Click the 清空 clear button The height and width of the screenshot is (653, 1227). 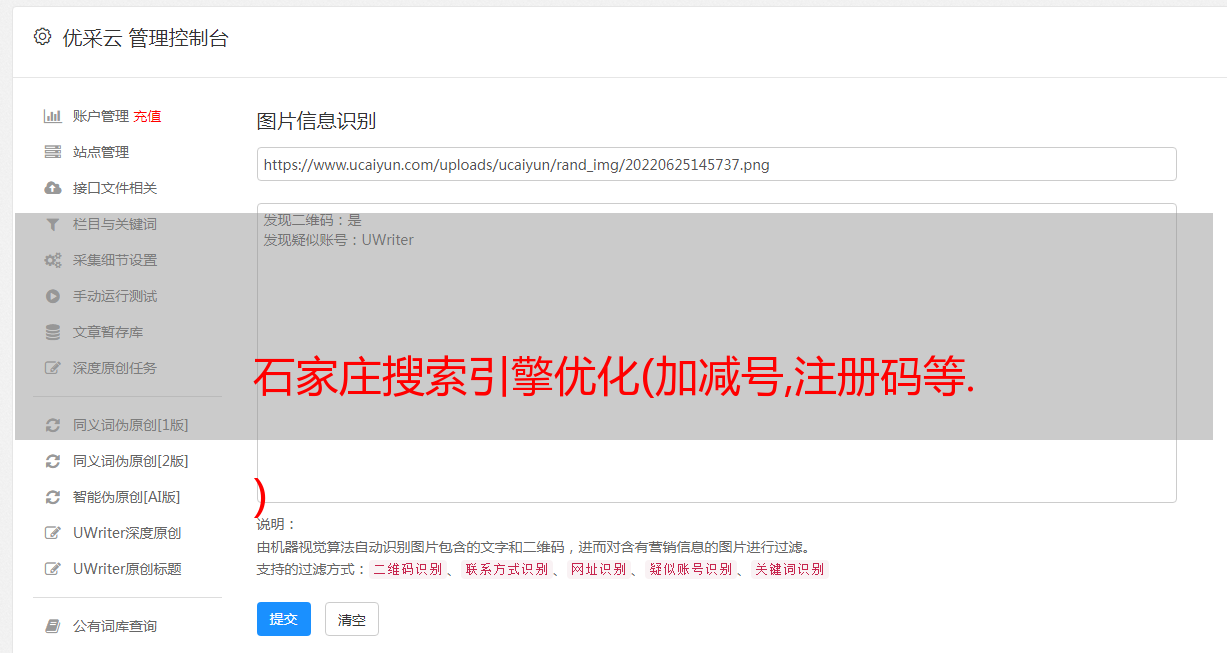coord(352,620)
